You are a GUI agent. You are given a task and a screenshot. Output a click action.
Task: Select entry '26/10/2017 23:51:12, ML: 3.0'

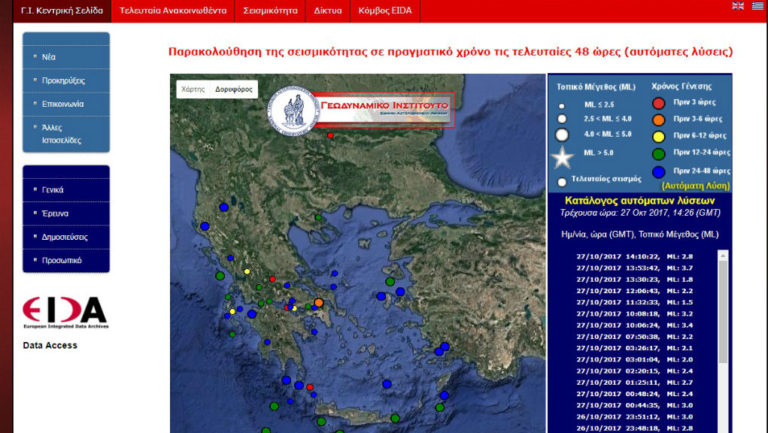click(635, 417)
